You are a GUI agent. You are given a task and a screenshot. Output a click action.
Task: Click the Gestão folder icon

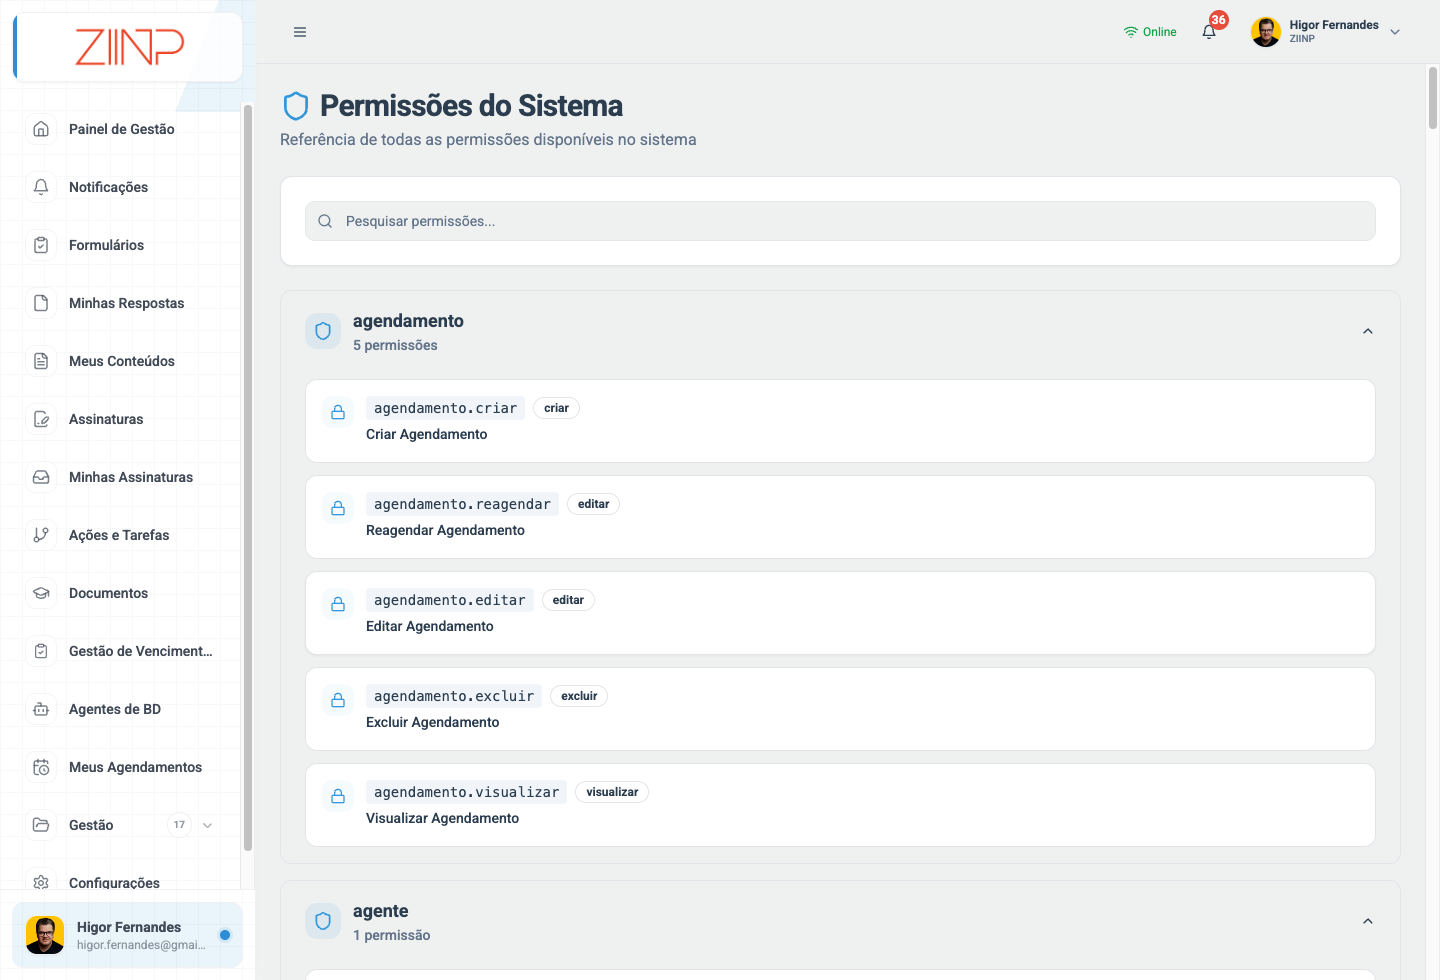point(41,825)
